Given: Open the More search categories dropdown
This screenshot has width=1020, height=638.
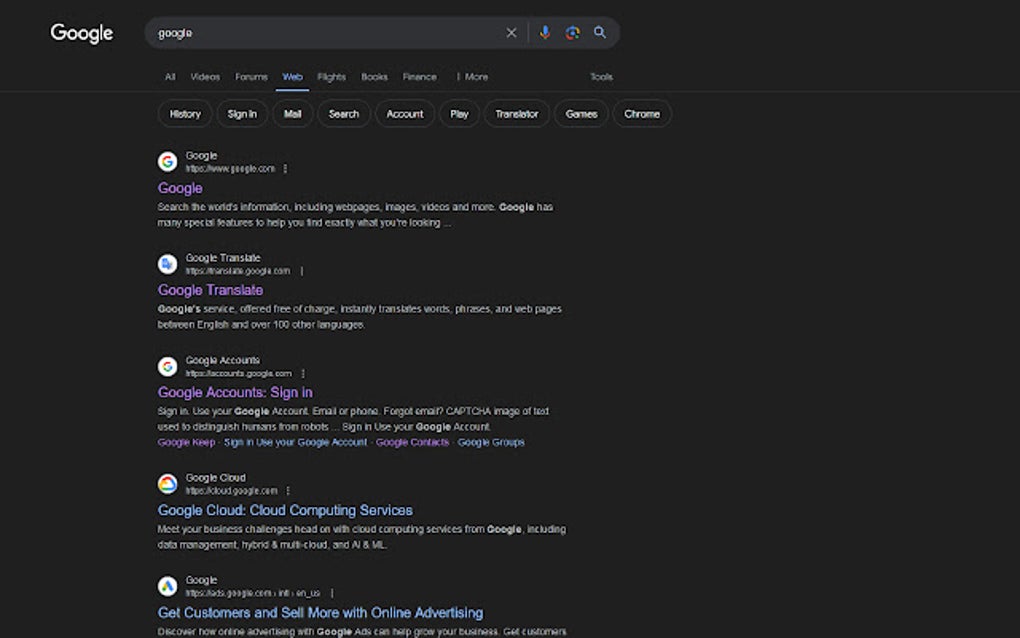Looking at the screenshot, I should (x=473, y=76).
